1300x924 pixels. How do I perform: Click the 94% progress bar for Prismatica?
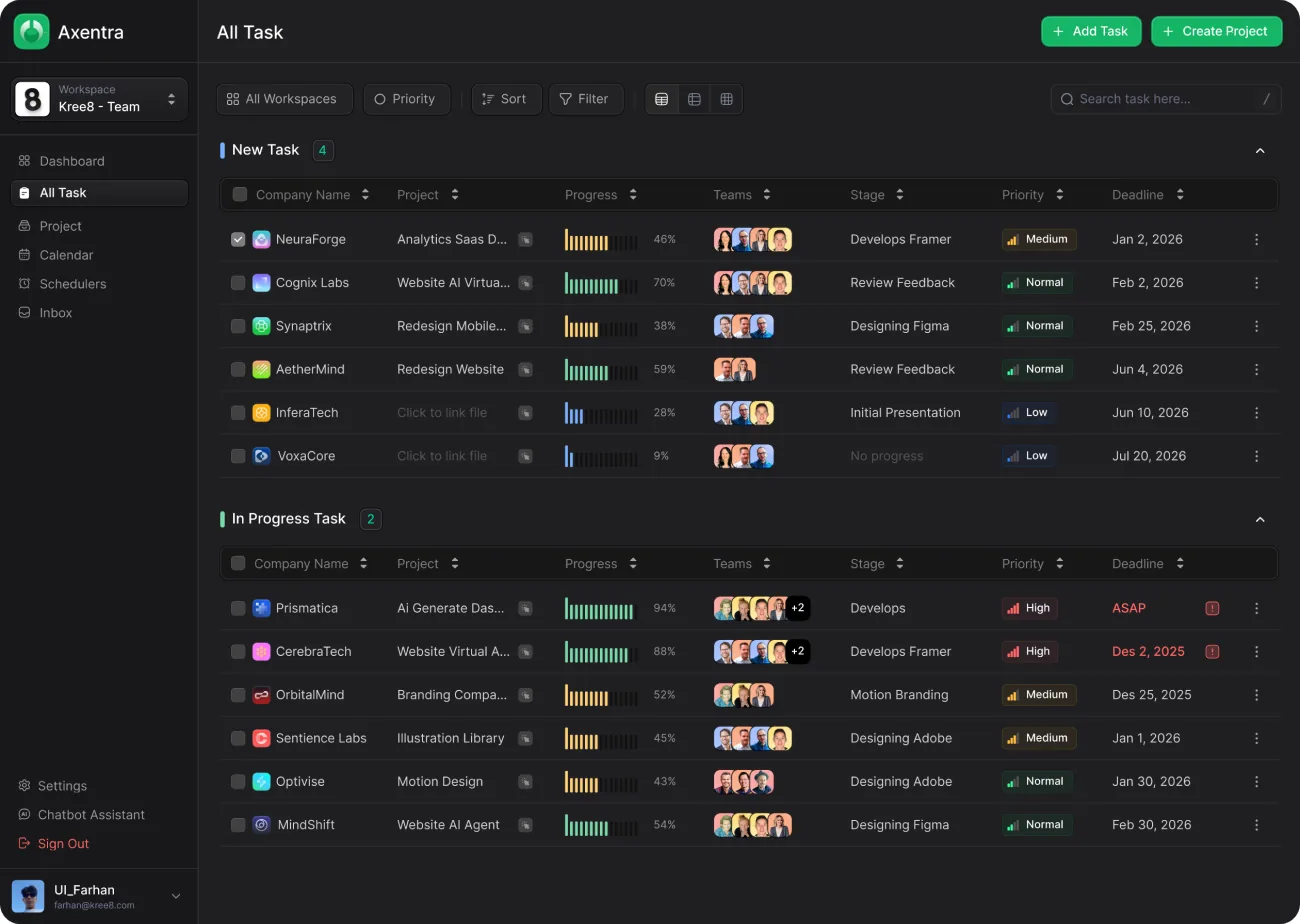[x=601, y=608]
